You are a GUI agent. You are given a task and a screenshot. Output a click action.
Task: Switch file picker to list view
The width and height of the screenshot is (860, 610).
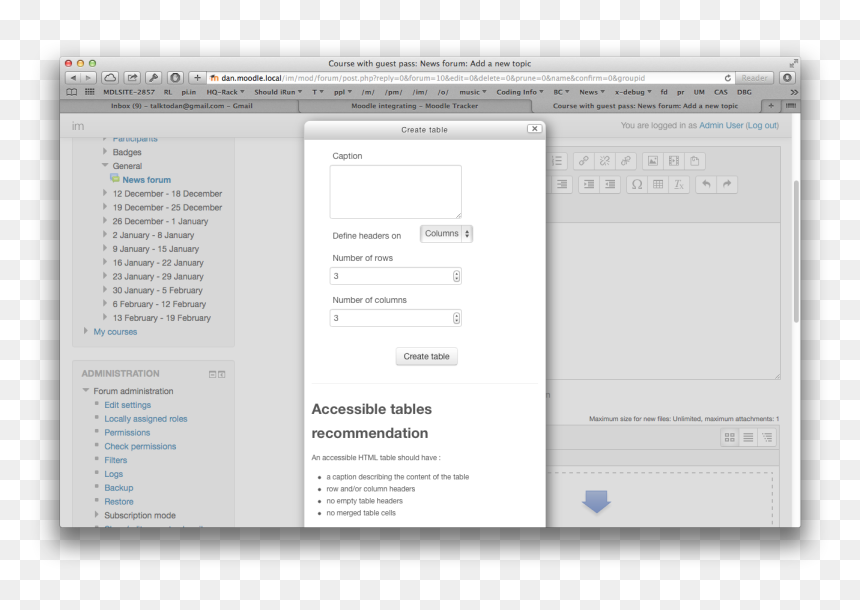point(748,437)
